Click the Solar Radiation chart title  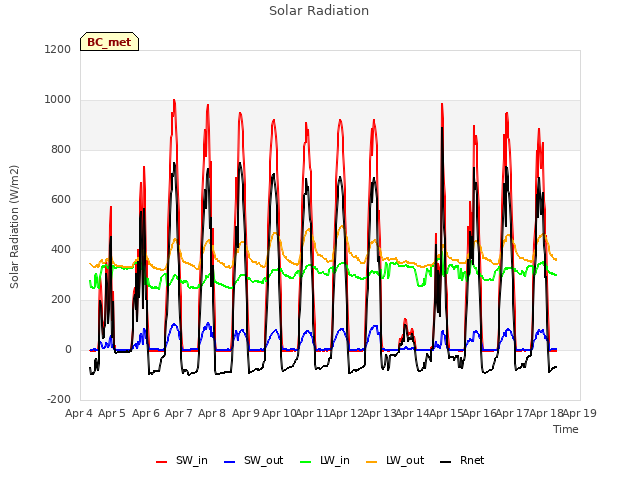(319, 11)
